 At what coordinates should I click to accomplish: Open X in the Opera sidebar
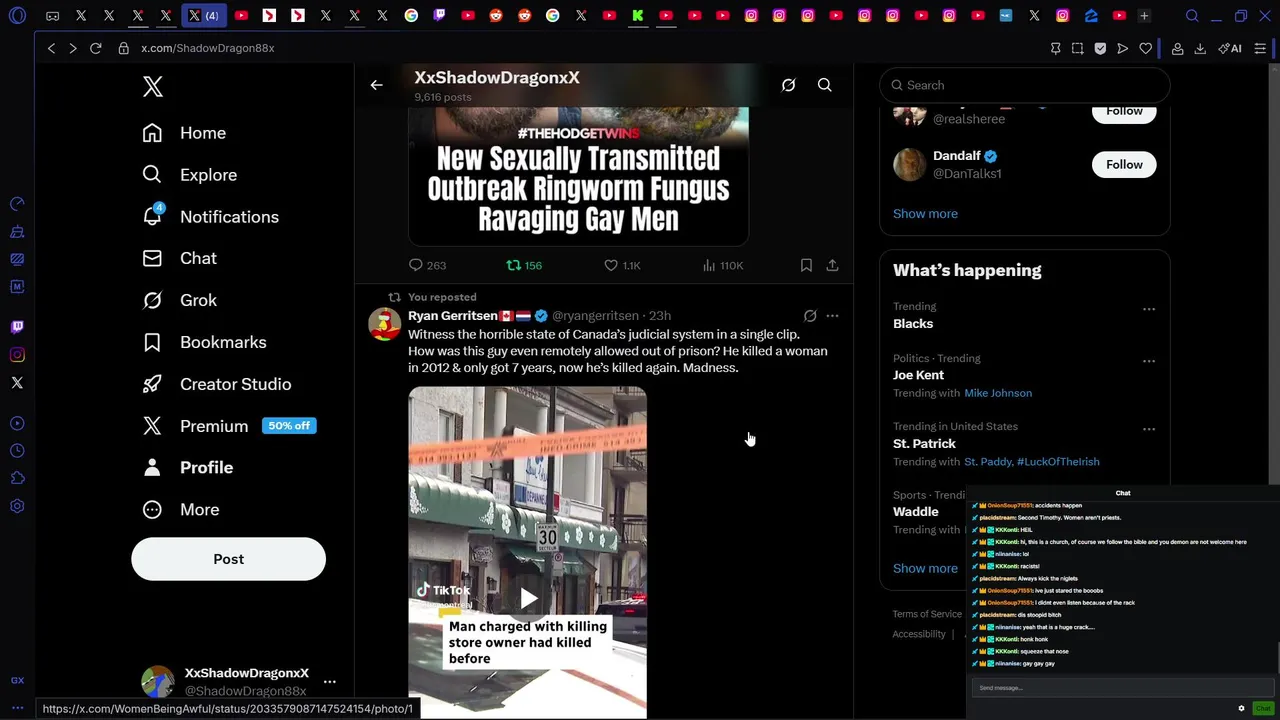(17, 383)
